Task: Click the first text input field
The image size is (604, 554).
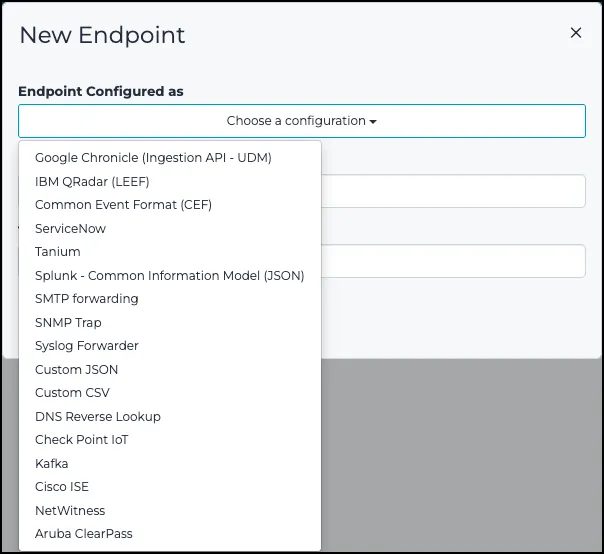Action: [452, 191]
